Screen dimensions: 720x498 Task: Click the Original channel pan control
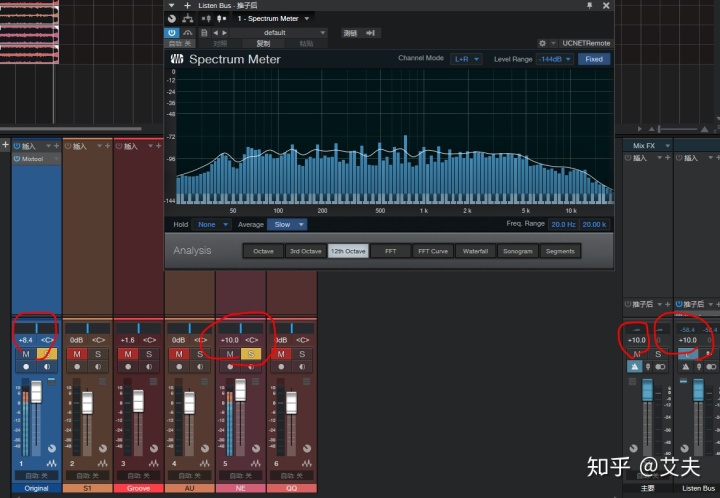click(x=37, y=328)
